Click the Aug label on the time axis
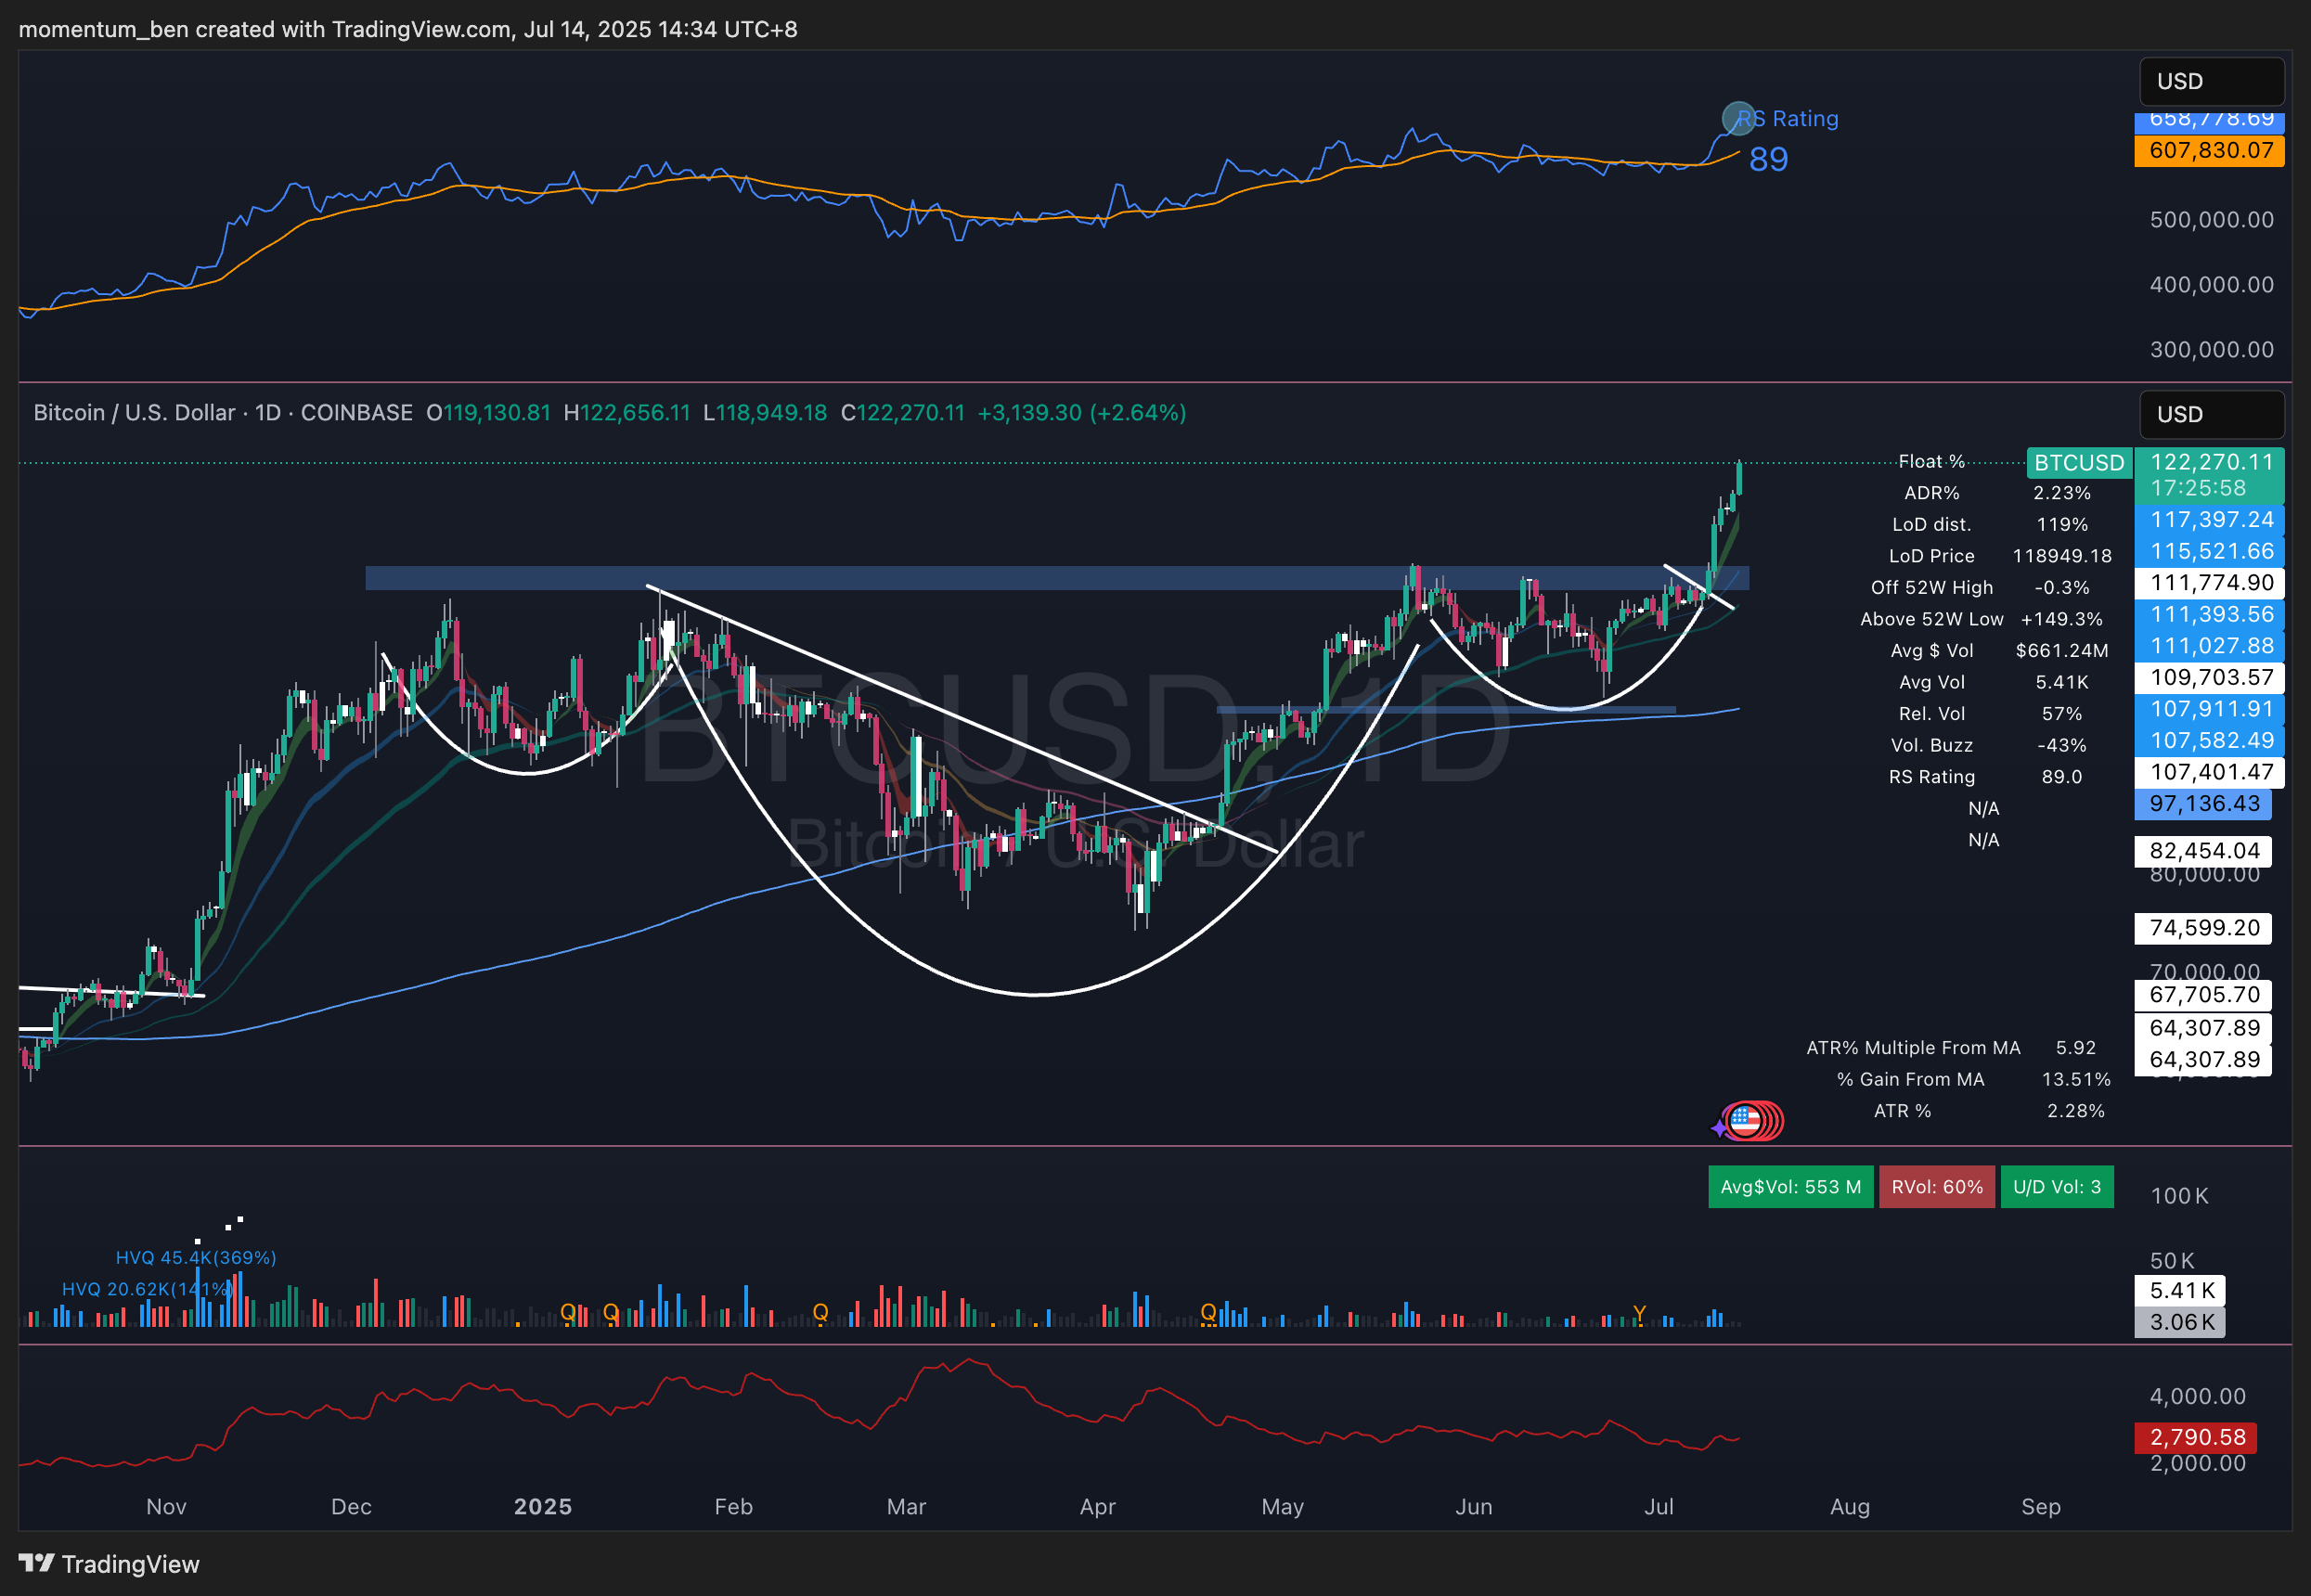Image resolution: width=2311 pixels, height=1596 pixels. 1849,1506
